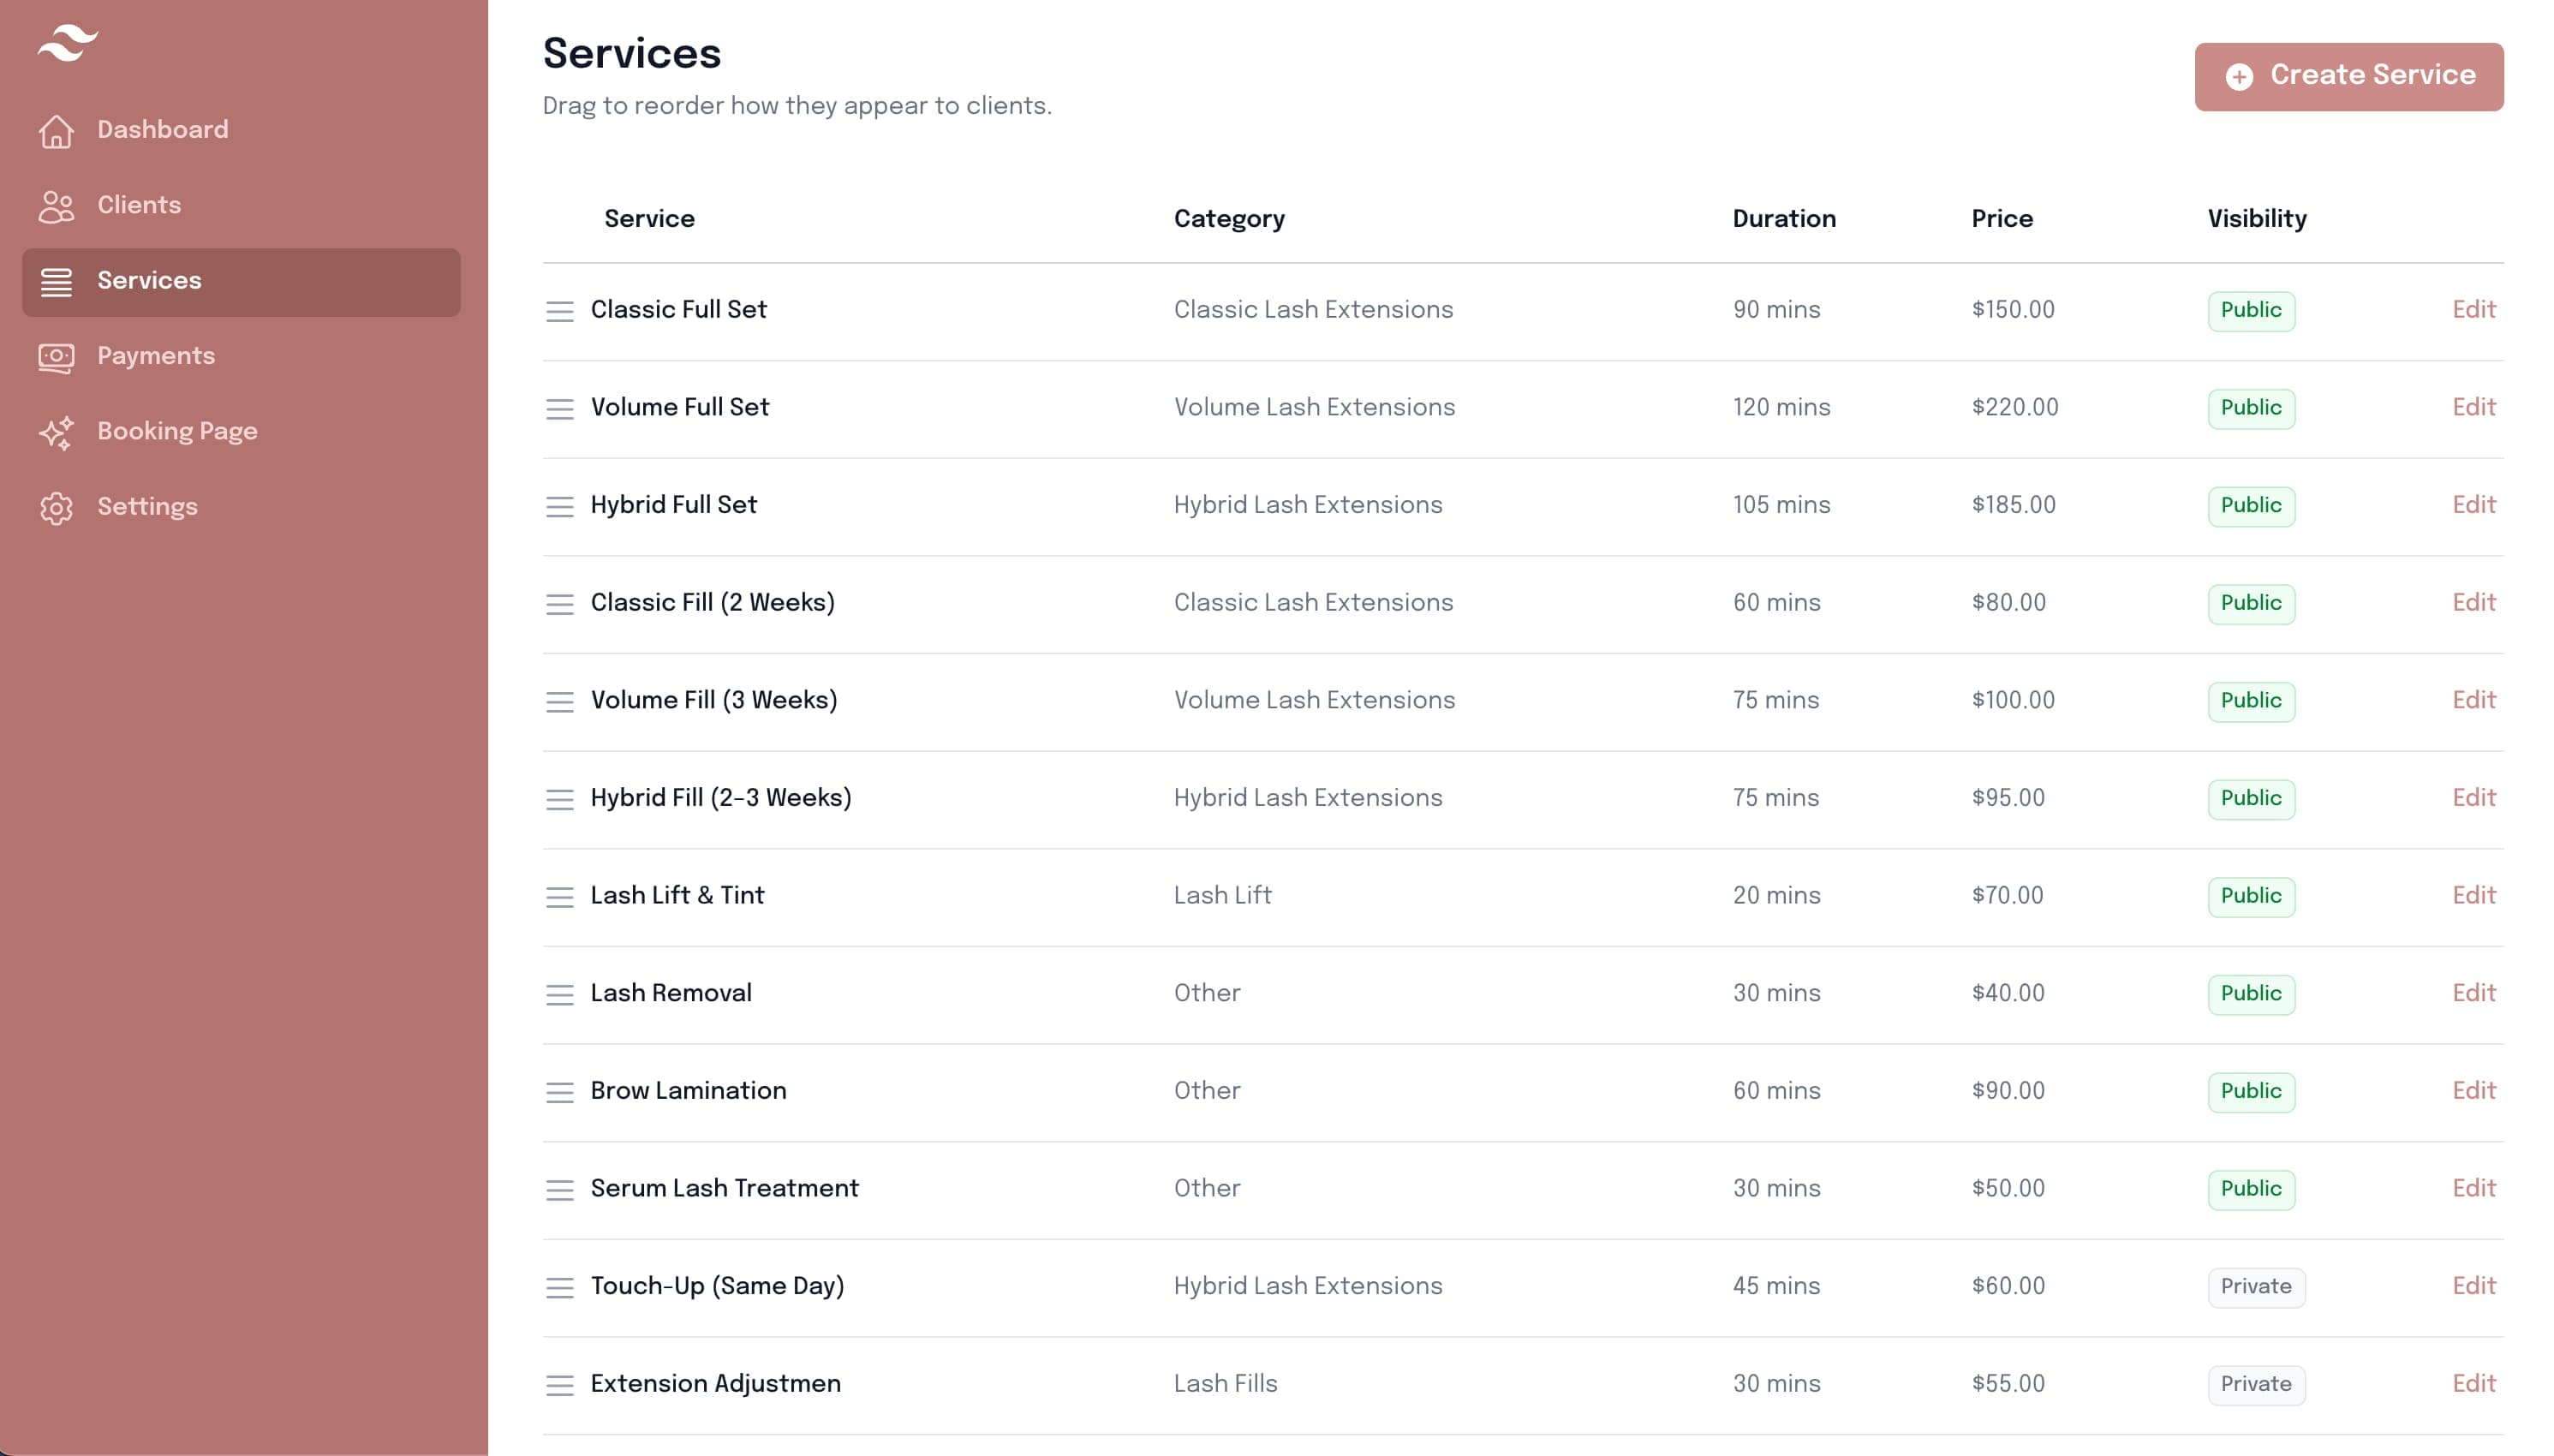
Task: Edit the Volume Full Set service
Action: 2472,407
